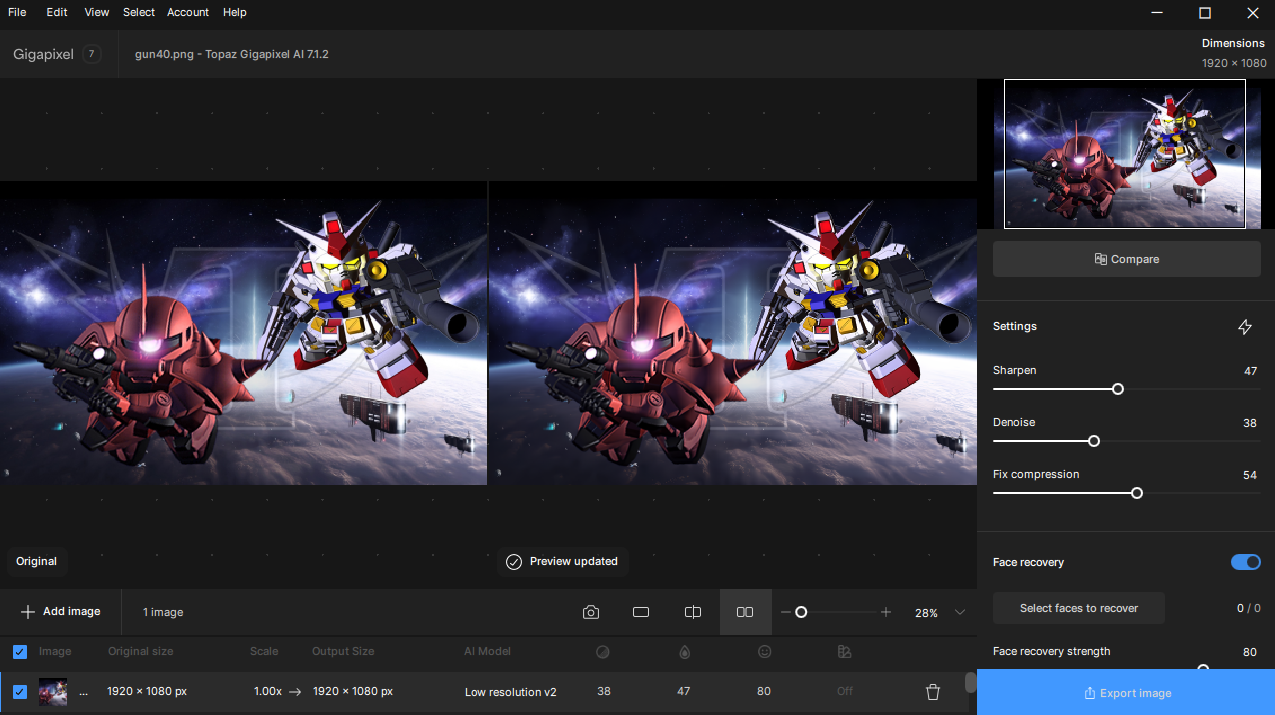
Task: Toggle the Face recovery switch
Action: click(x=1246, y=562)
